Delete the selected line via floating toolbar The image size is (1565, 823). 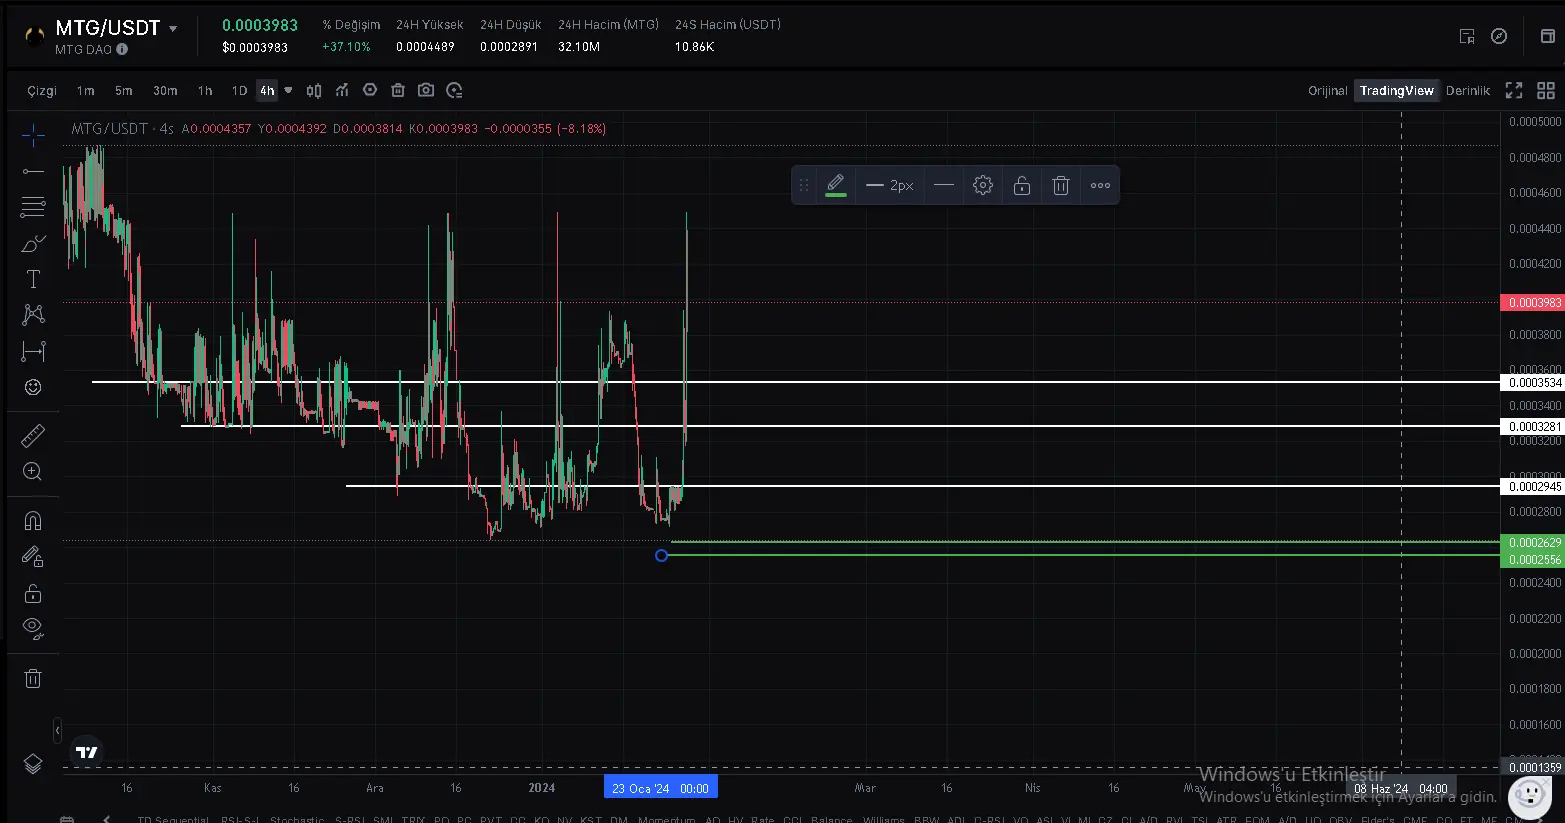coord(1061,185)
